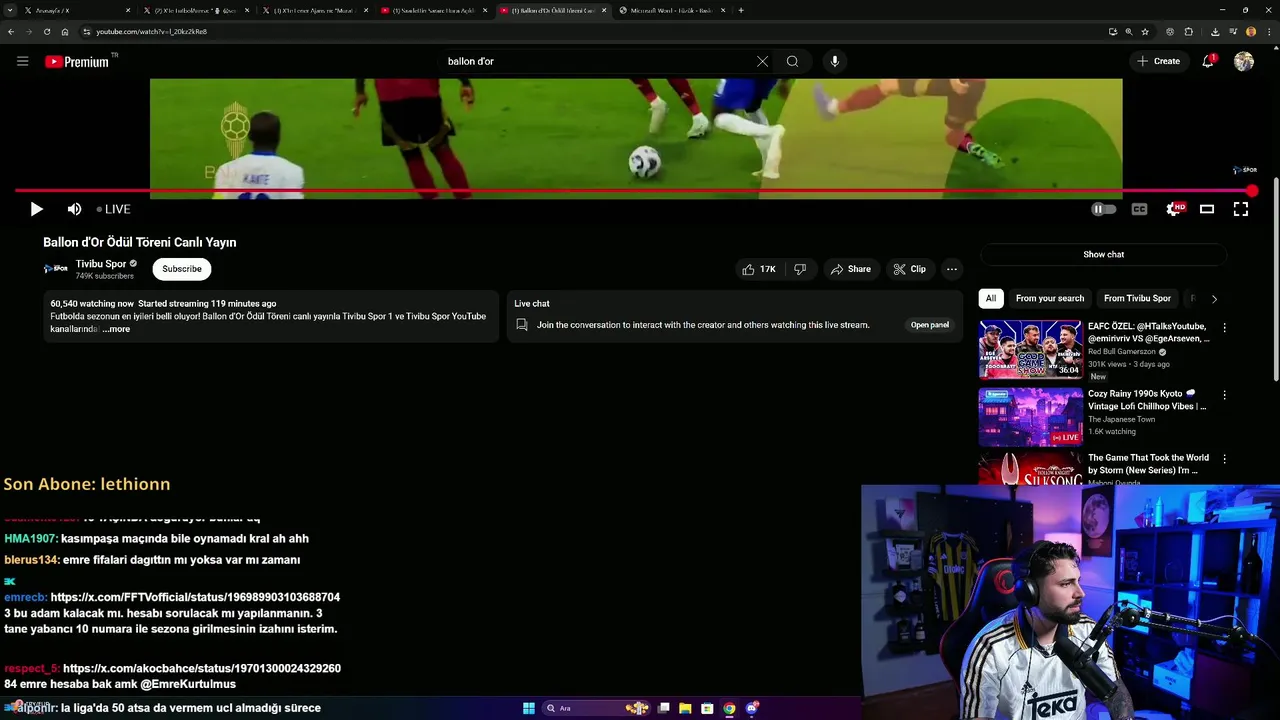The width and height of the screenshot is (1280, 720).
Task: Open the Tivibu Spor channel name link
Action: [x=101, y=264]
